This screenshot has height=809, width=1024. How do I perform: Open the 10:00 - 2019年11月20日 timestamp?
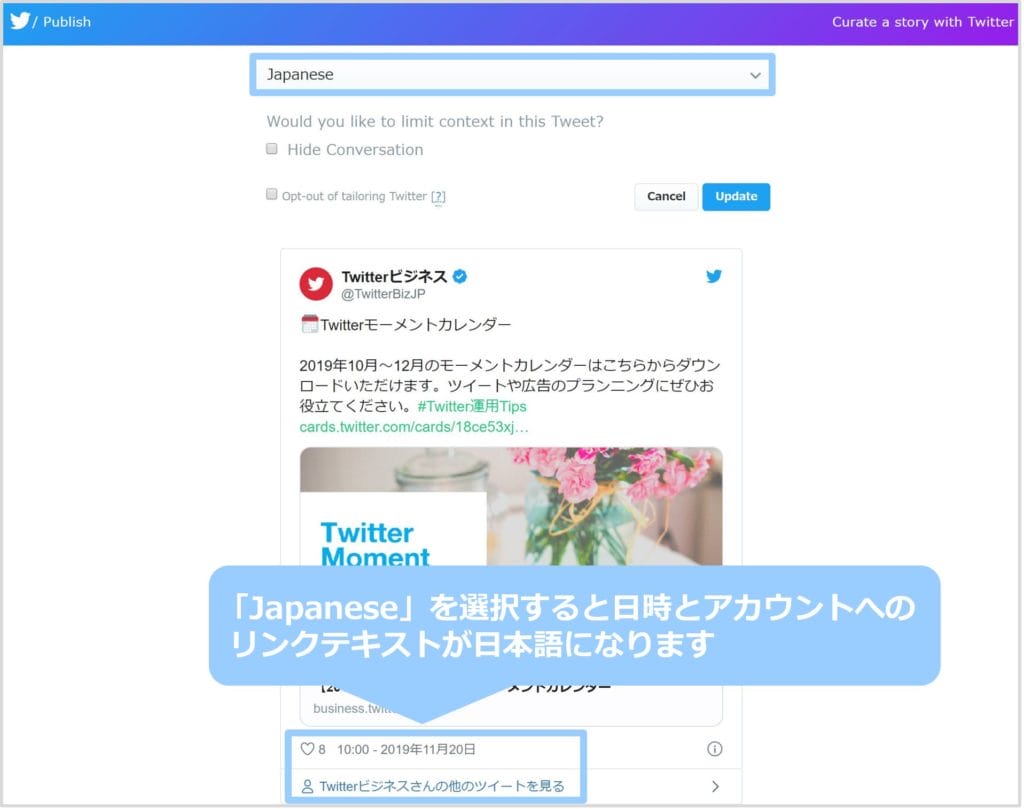pyautogui.click(x=406, y=750)
